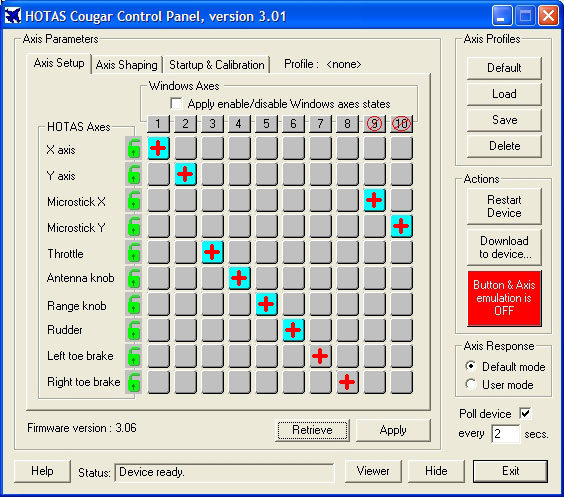The image size is (564, 497).
Task: Click the Exit button
Action: tap(510, 471)
